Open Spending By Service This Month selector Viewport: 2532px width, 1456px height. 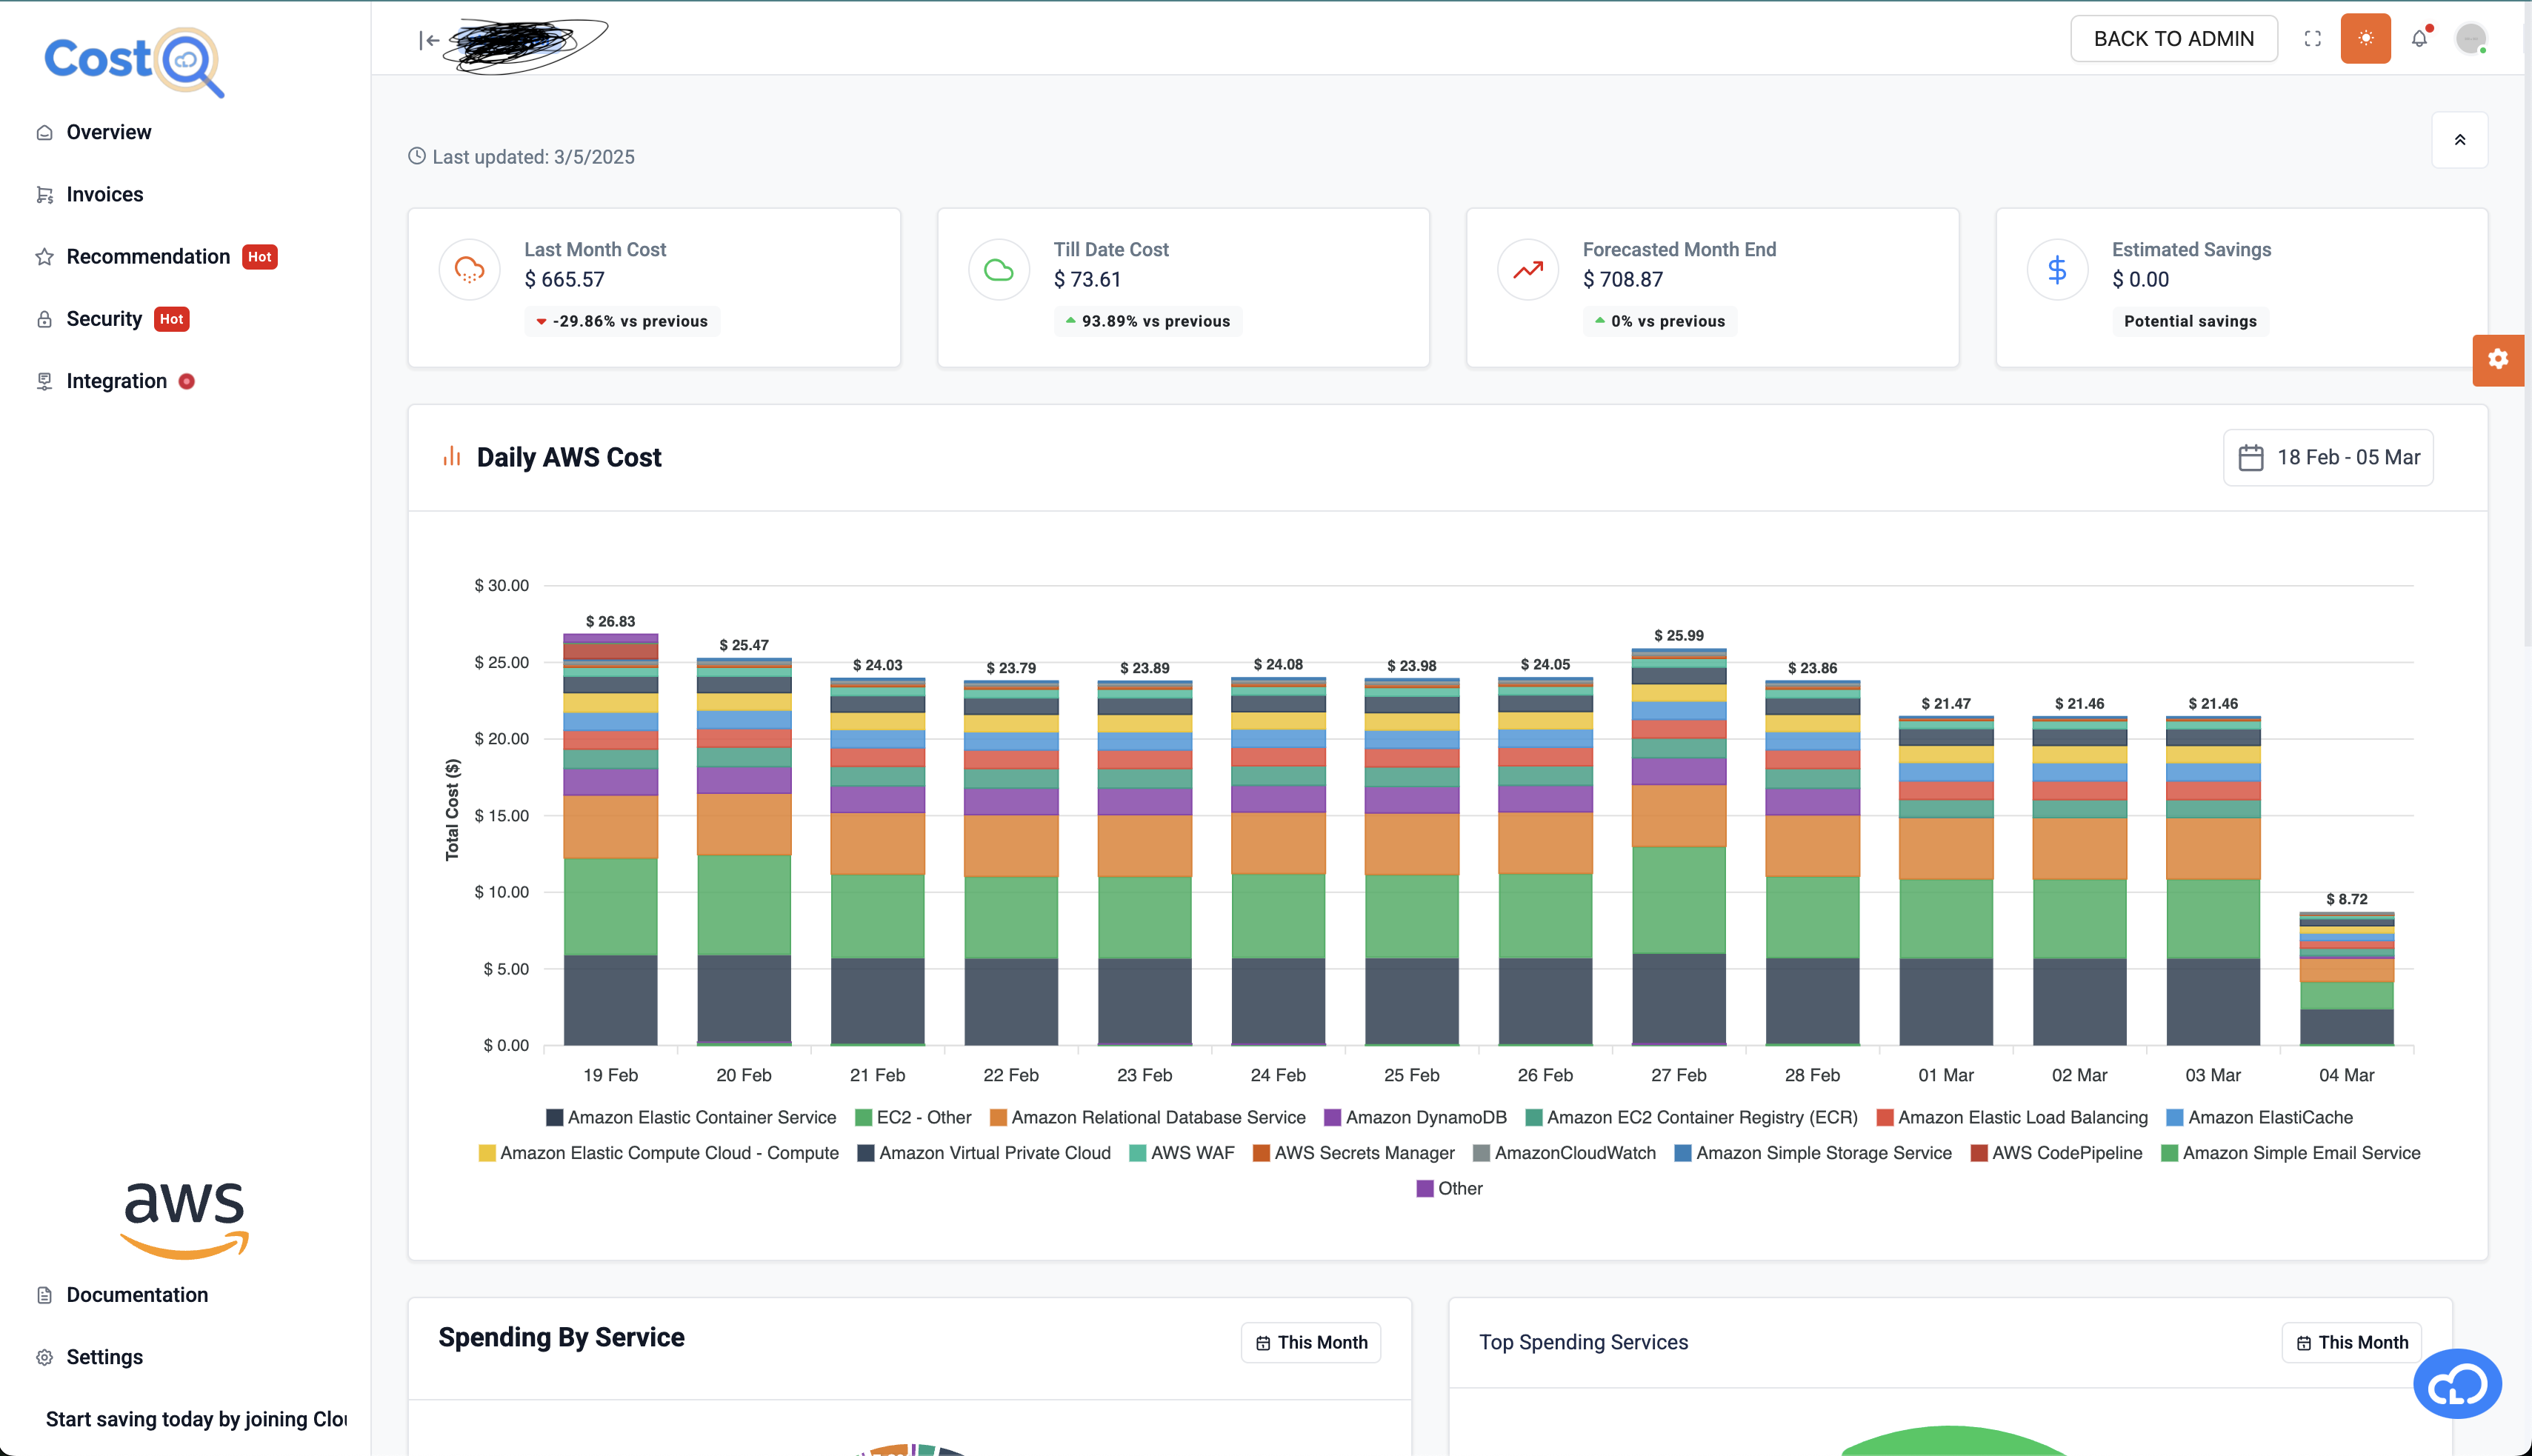1310,1343
